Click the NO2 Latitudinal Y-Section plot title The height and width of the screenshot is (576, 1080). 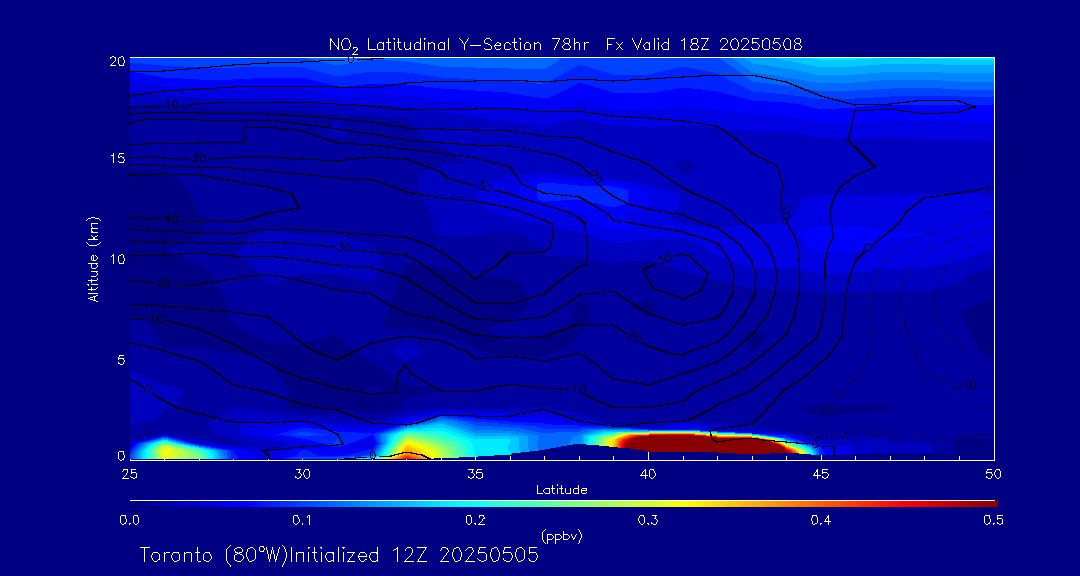(565, 45)
